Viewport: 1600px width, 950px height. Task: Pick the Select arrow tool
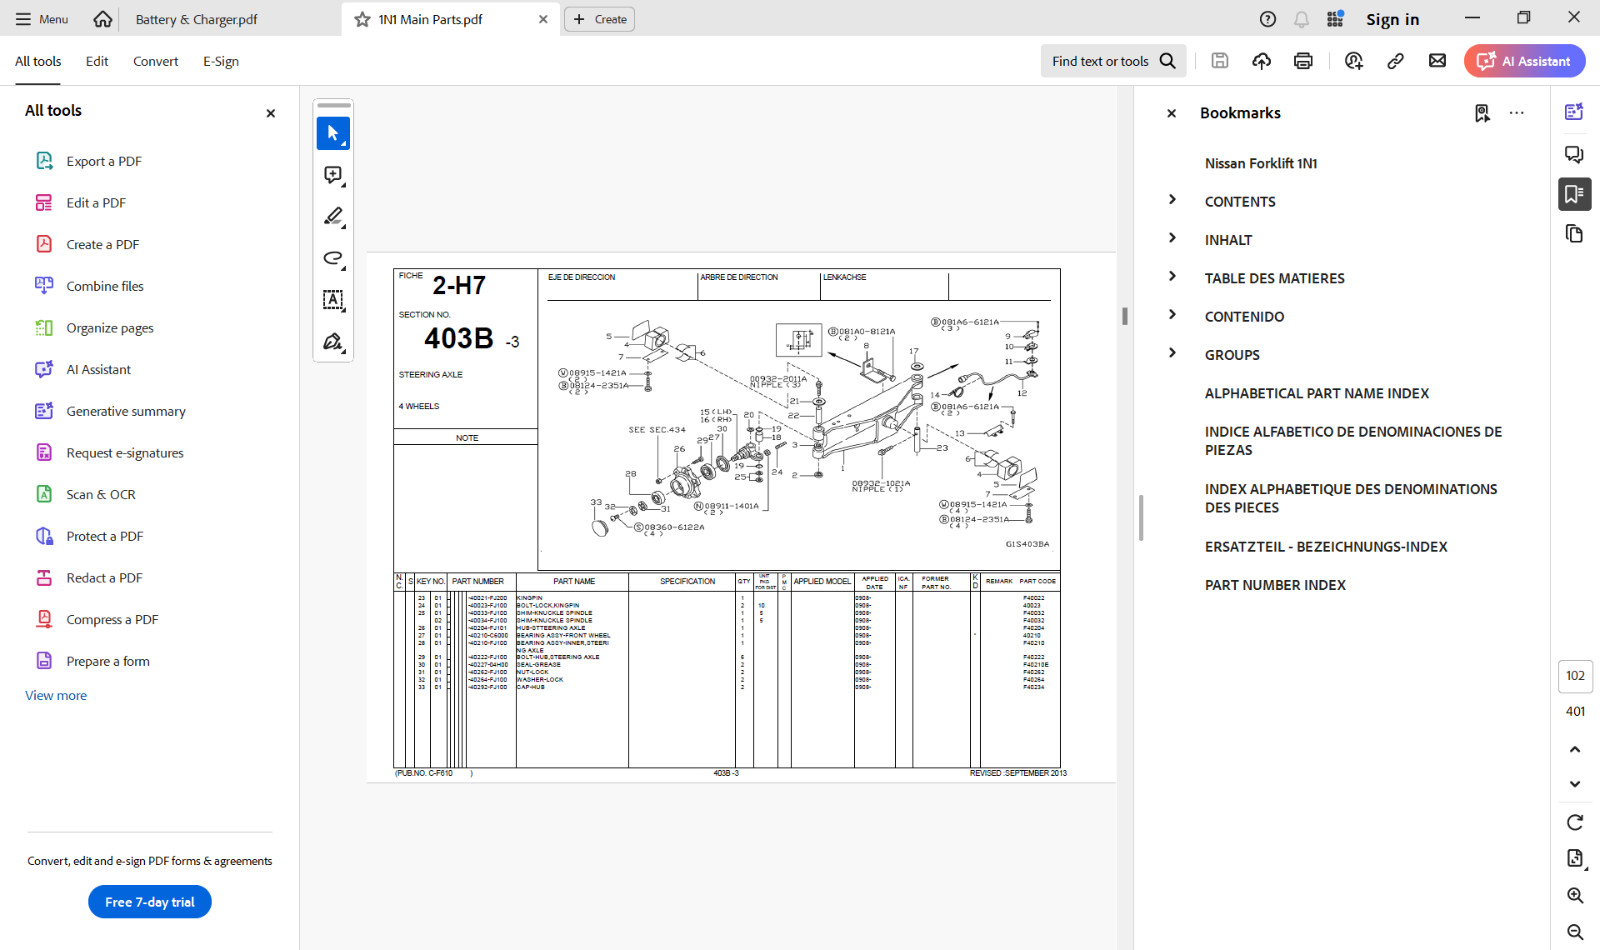[x=333, y=133]
